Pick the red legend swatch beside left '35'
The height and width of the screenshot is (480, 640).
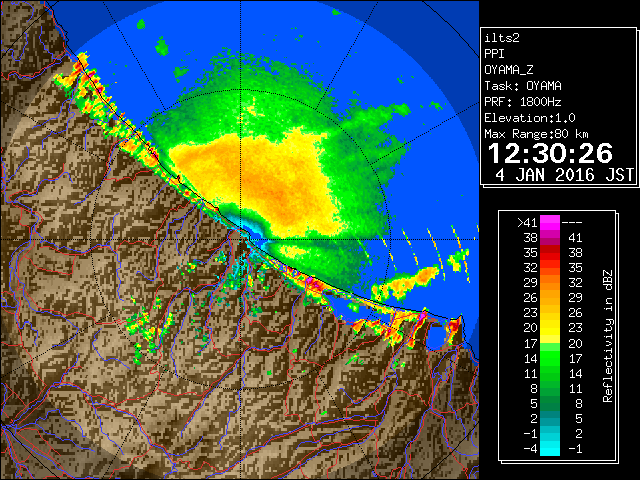tap(550, 253)
